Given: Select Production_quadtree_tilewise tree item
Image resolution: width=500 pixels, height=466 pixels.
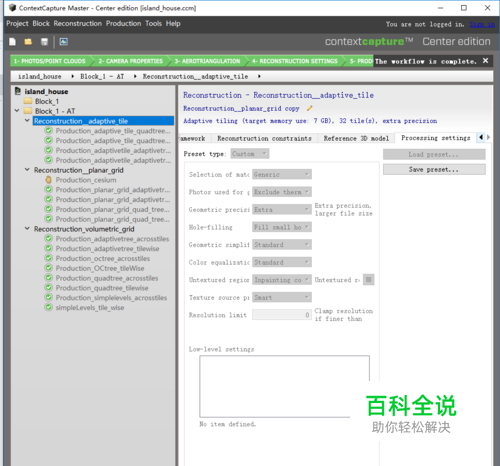Looking at the screenshot, I should 102,288.
